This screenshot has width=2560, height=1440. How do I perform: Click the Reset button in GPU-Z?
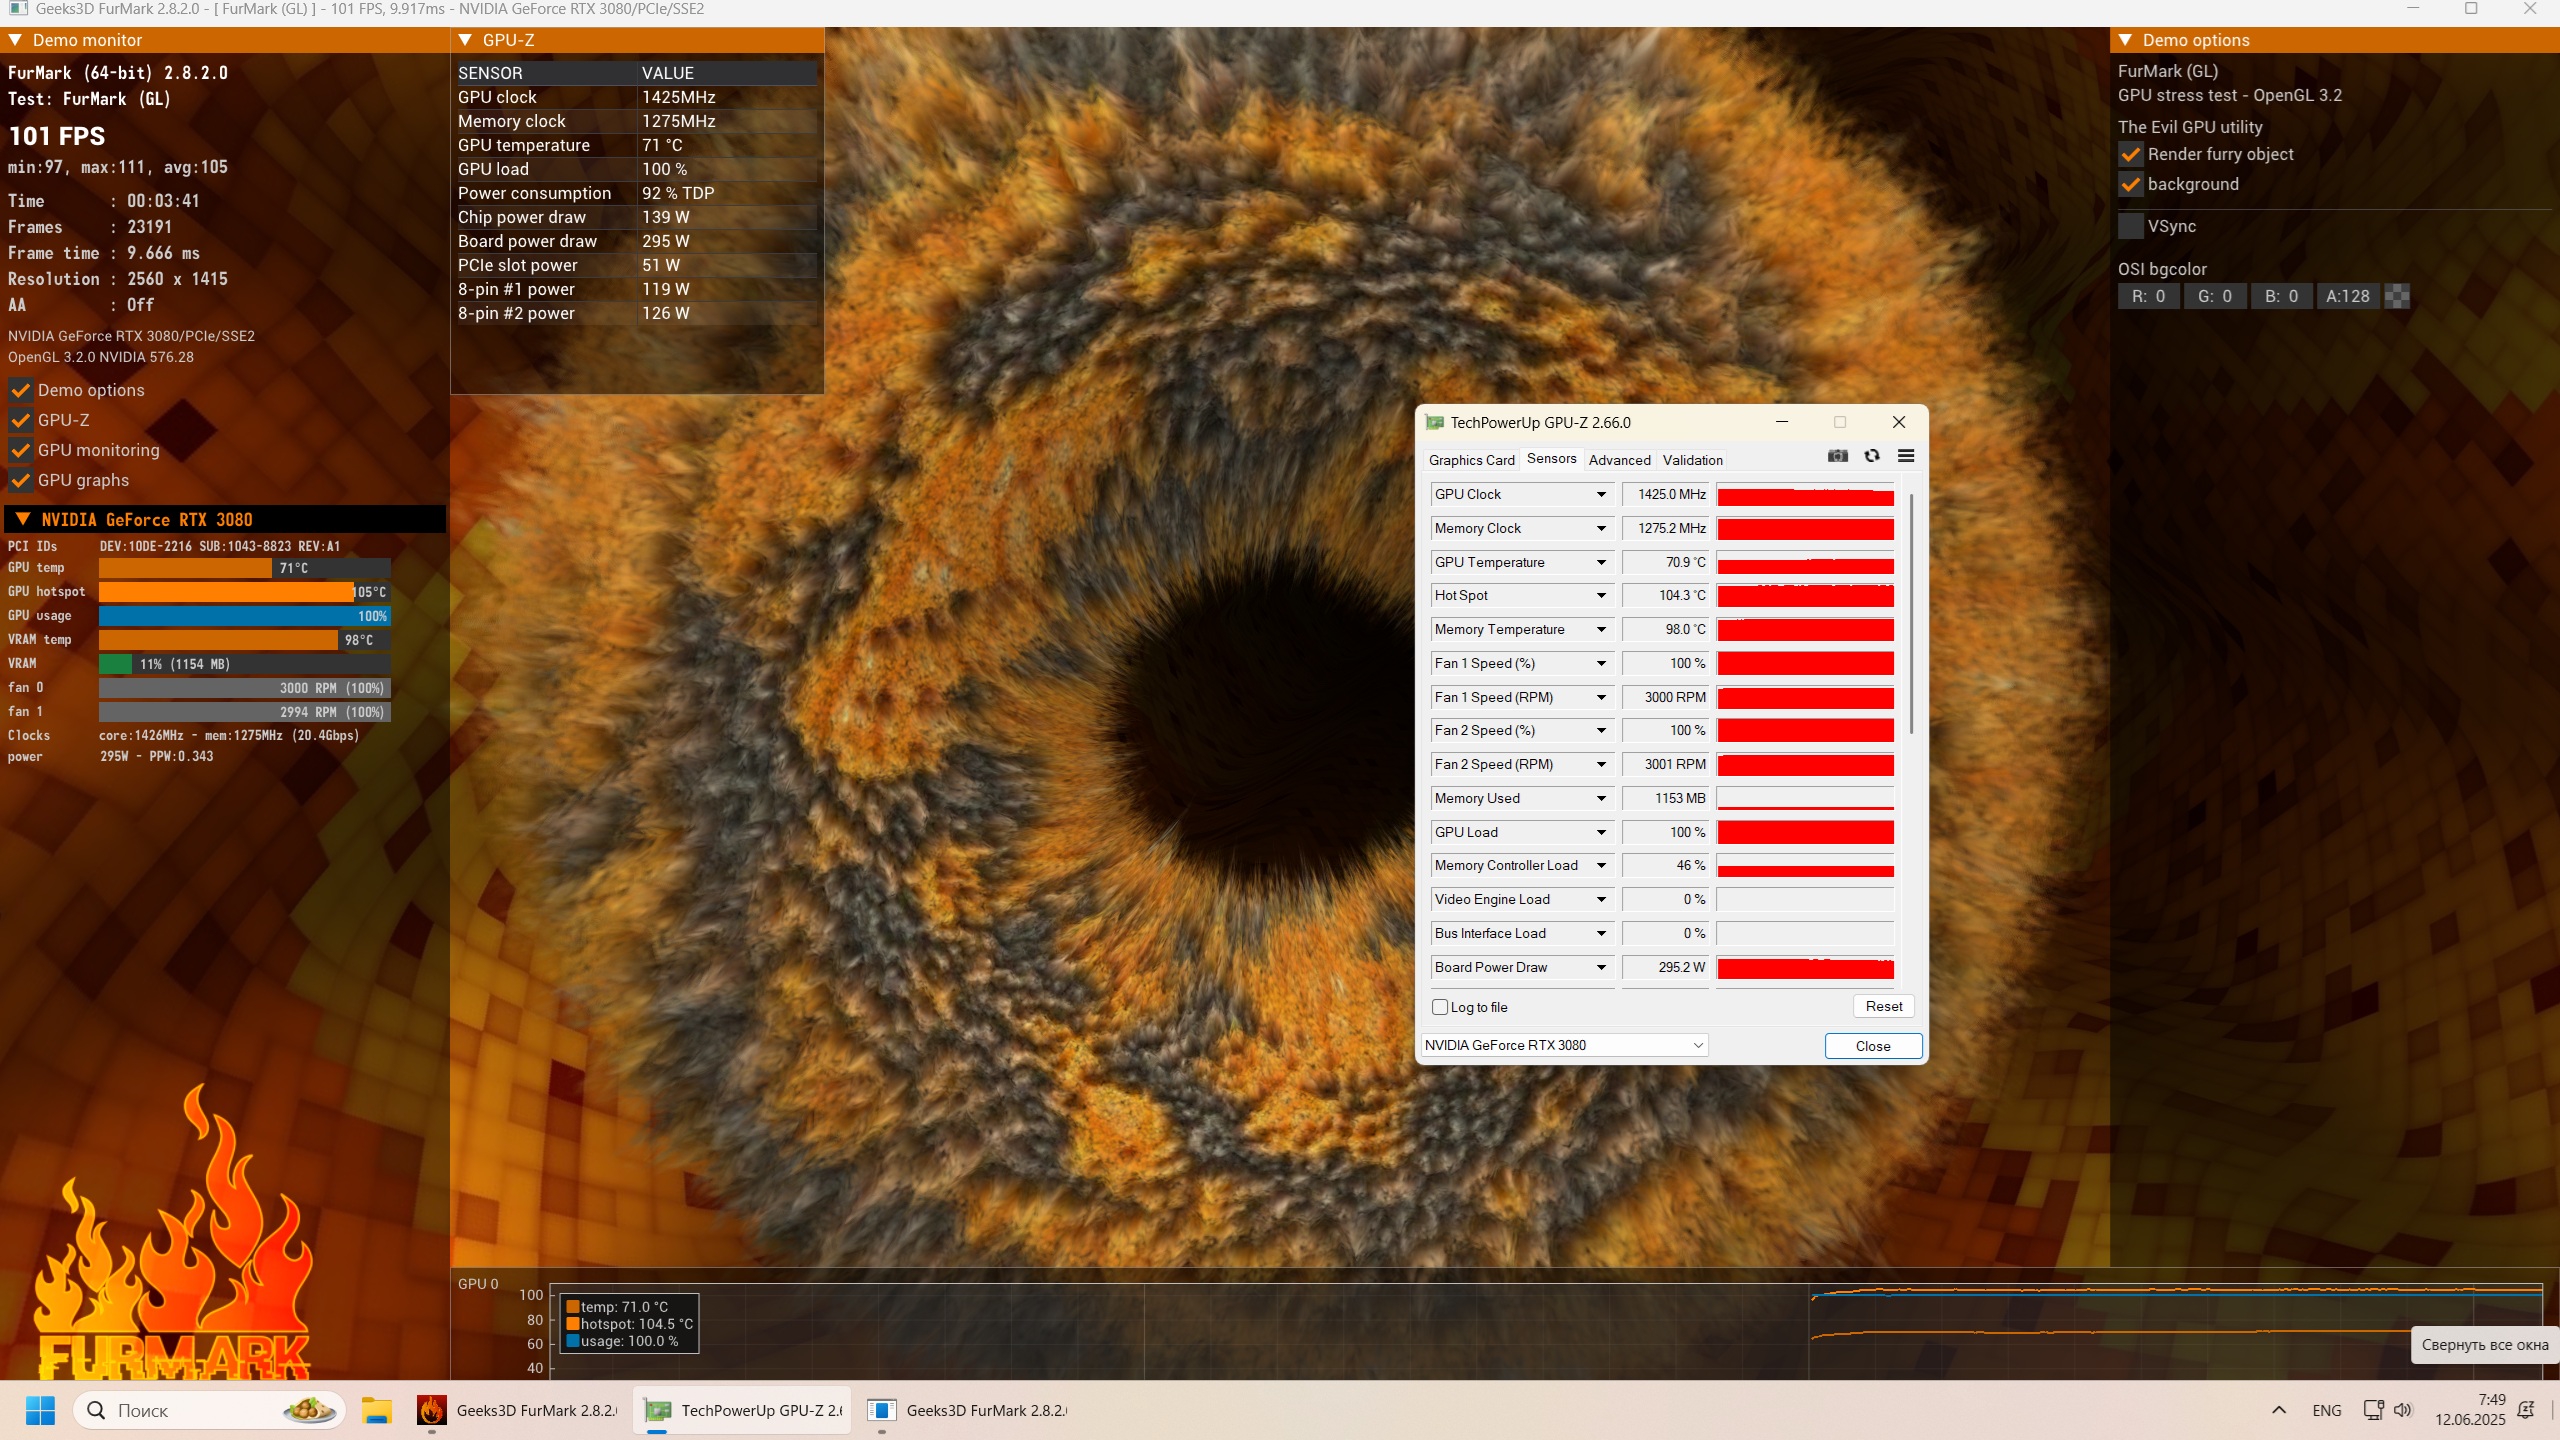click(1883, 1006)
